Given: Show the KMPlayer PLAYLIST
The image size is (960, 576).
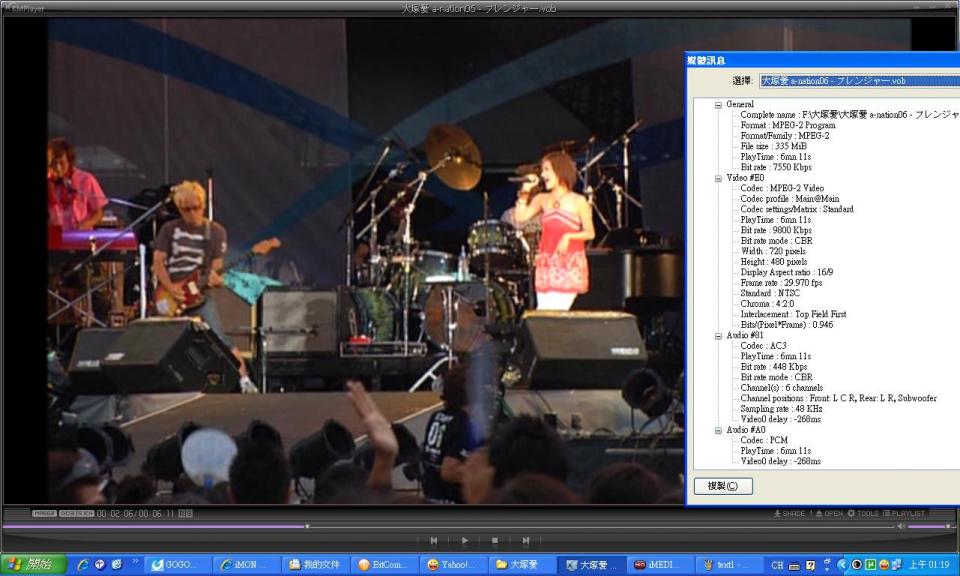Looking at the screenshot, I should [x=905, y=513].
